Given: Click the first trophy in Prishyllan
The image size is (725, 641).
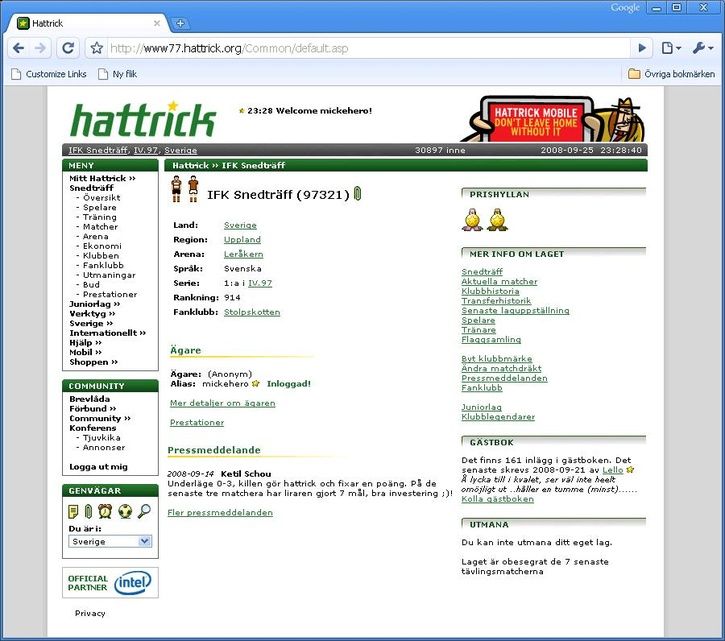Looking at the screenshot, I should click(x=472, y=219).
